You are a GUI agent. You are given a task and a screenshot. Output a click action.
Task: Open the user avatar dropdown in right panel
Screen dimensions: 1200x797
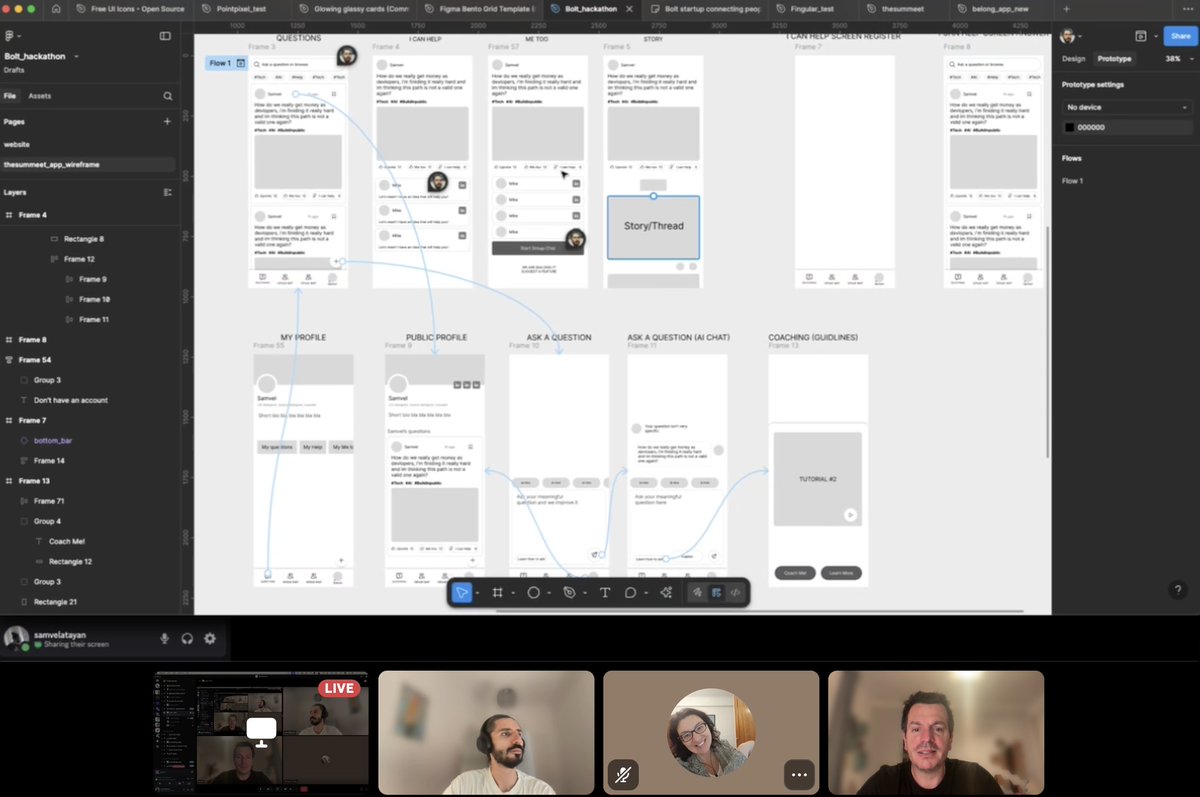coord(1072,36)
